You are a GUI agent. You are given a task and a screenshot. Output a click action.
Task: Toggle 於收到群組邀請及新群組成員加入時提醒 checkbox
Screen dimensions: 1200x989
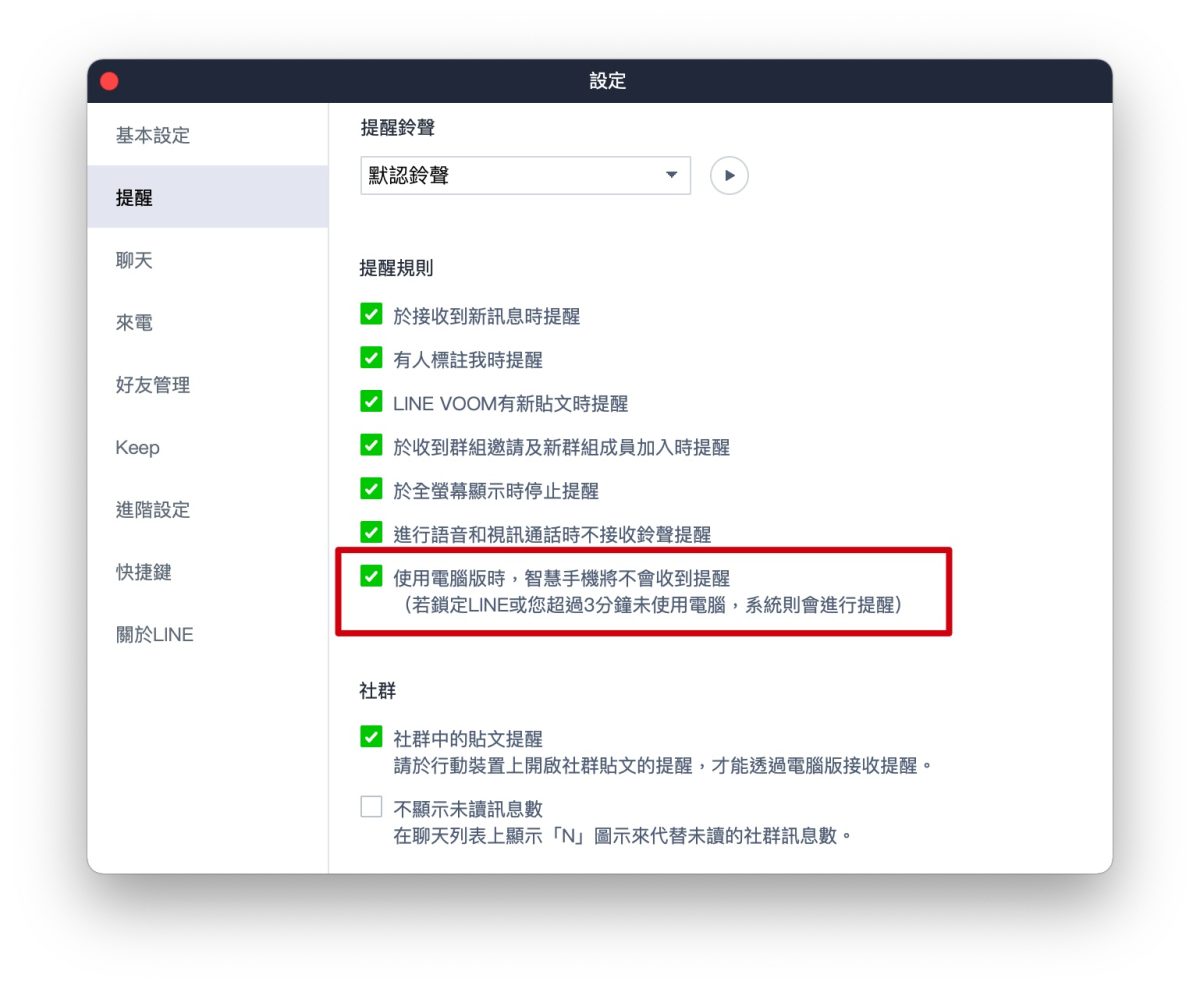(x=371, y=445)
